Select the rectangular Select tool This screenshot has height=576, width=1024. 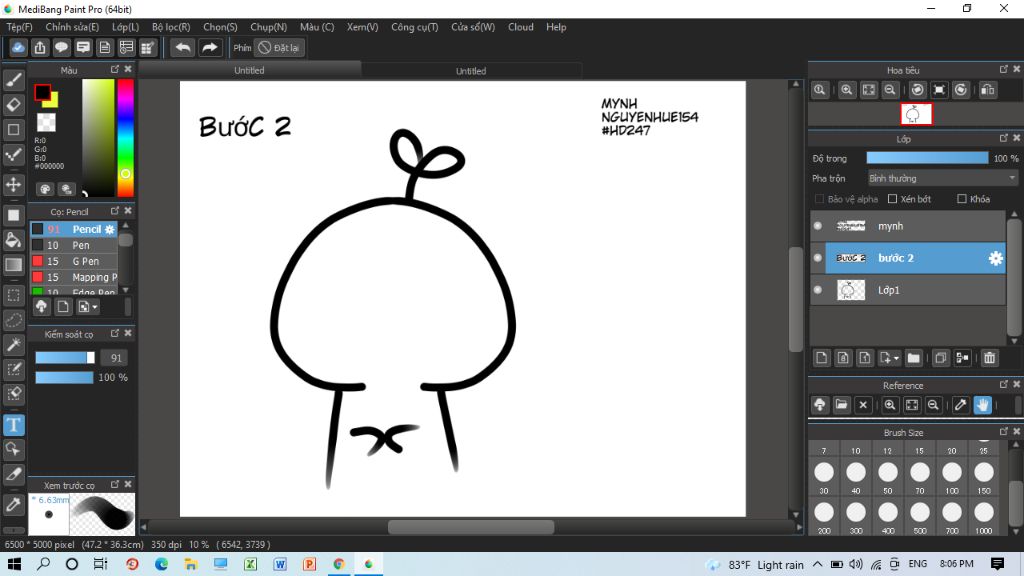(x=14, y=295)
